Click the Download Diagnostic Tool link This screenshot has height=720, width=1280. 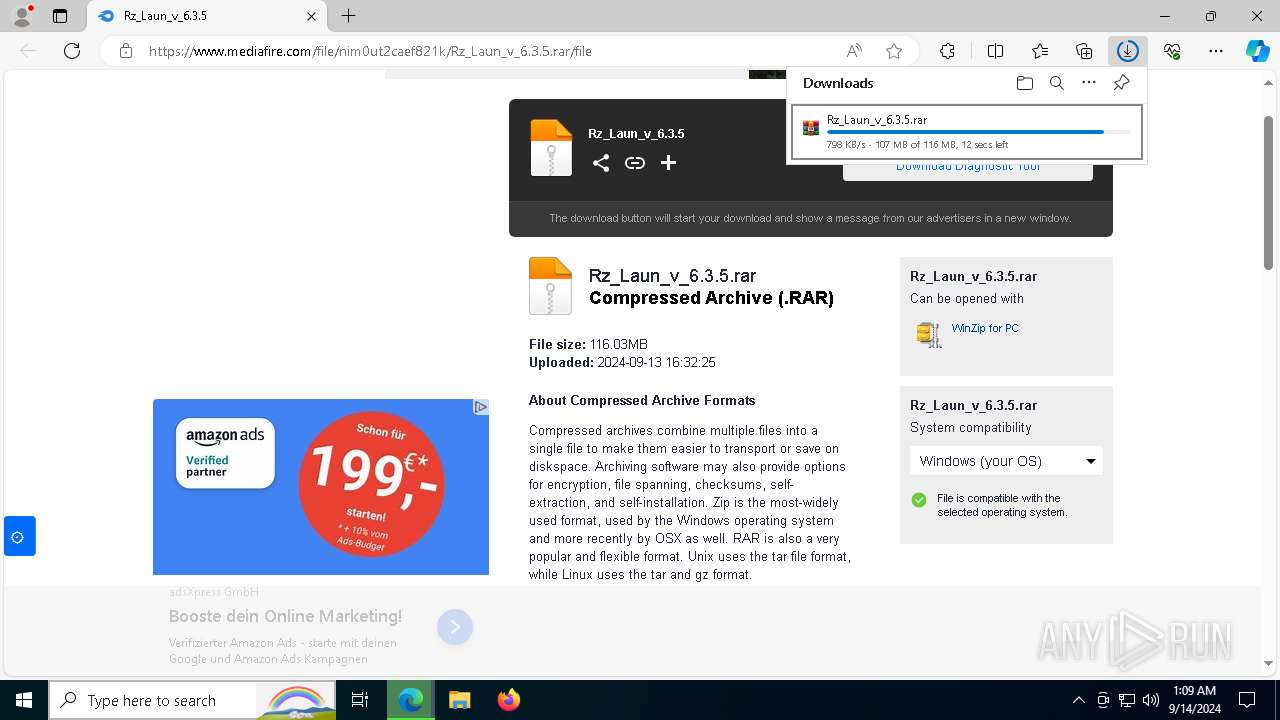point(968,167)
